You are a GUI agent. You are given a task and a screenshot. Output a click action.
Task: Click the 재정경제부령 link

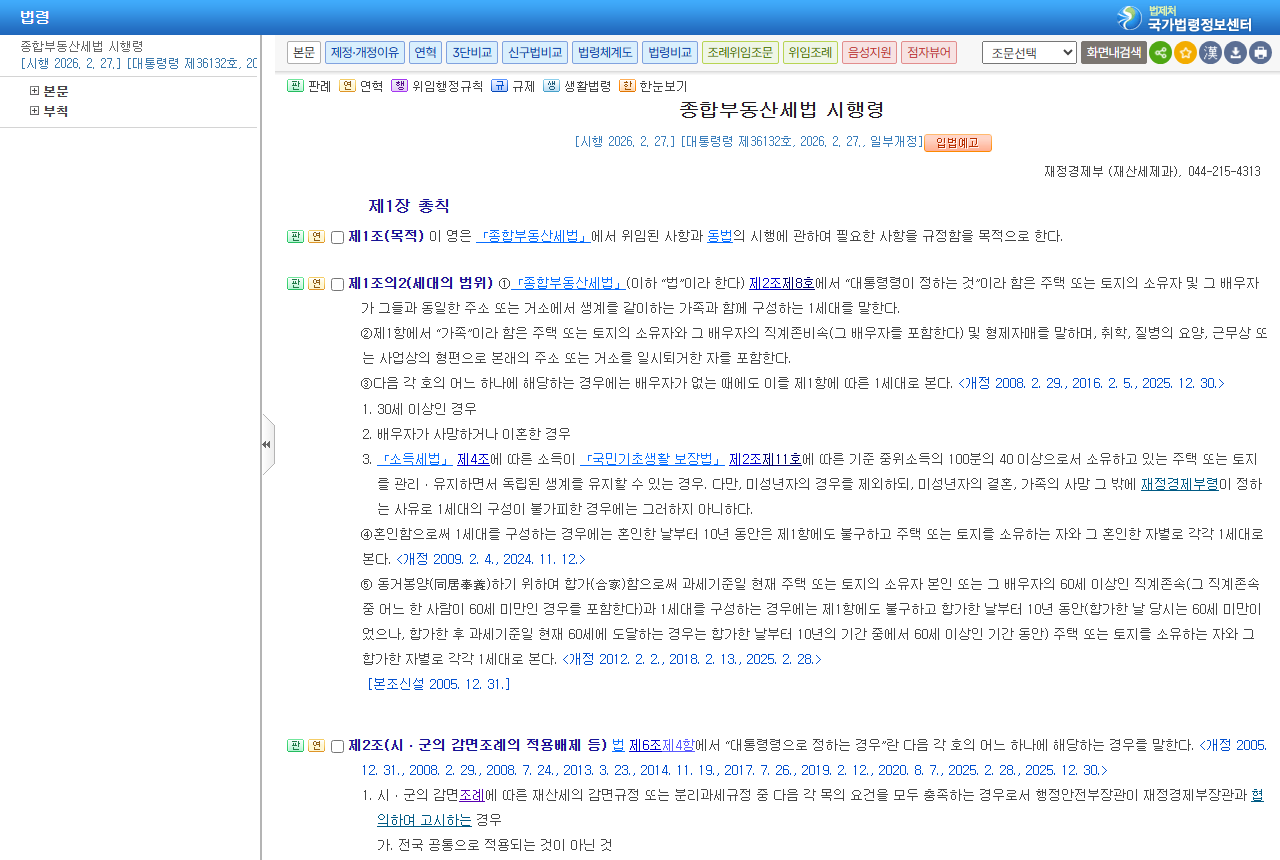tap(1180, 485)
